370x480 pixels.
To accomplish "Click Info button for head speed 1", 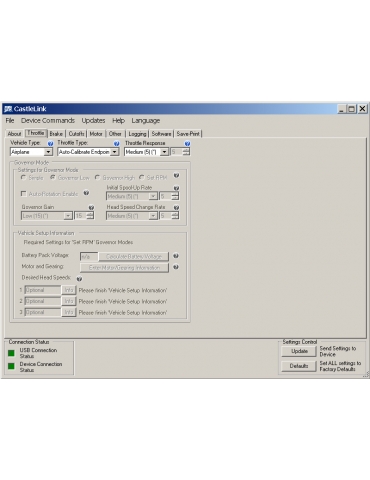I will (69, 290).
